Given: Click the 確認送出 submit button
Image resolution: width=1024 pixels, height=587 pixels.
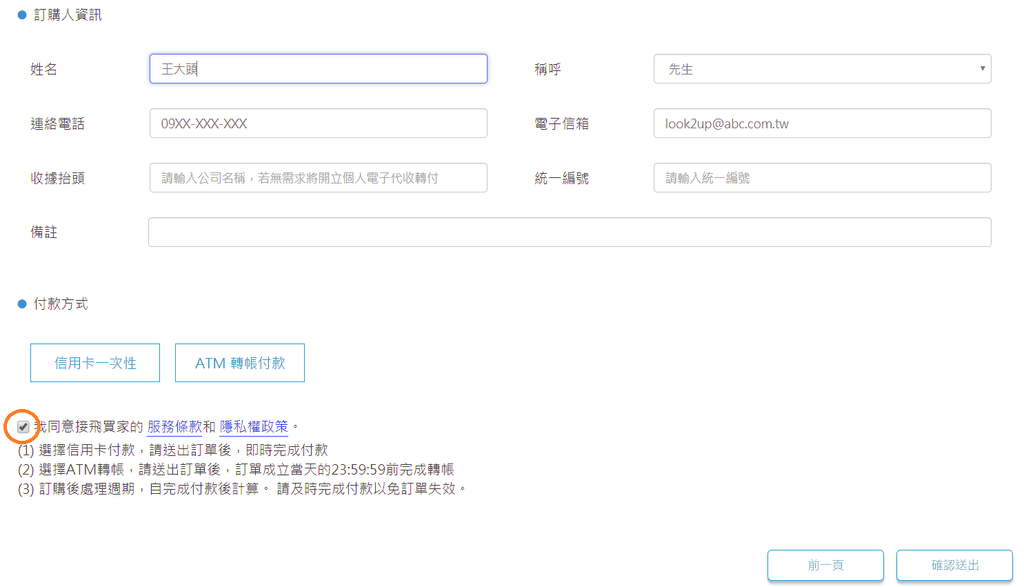Looking at the screenshot, I should coord(954,565).
